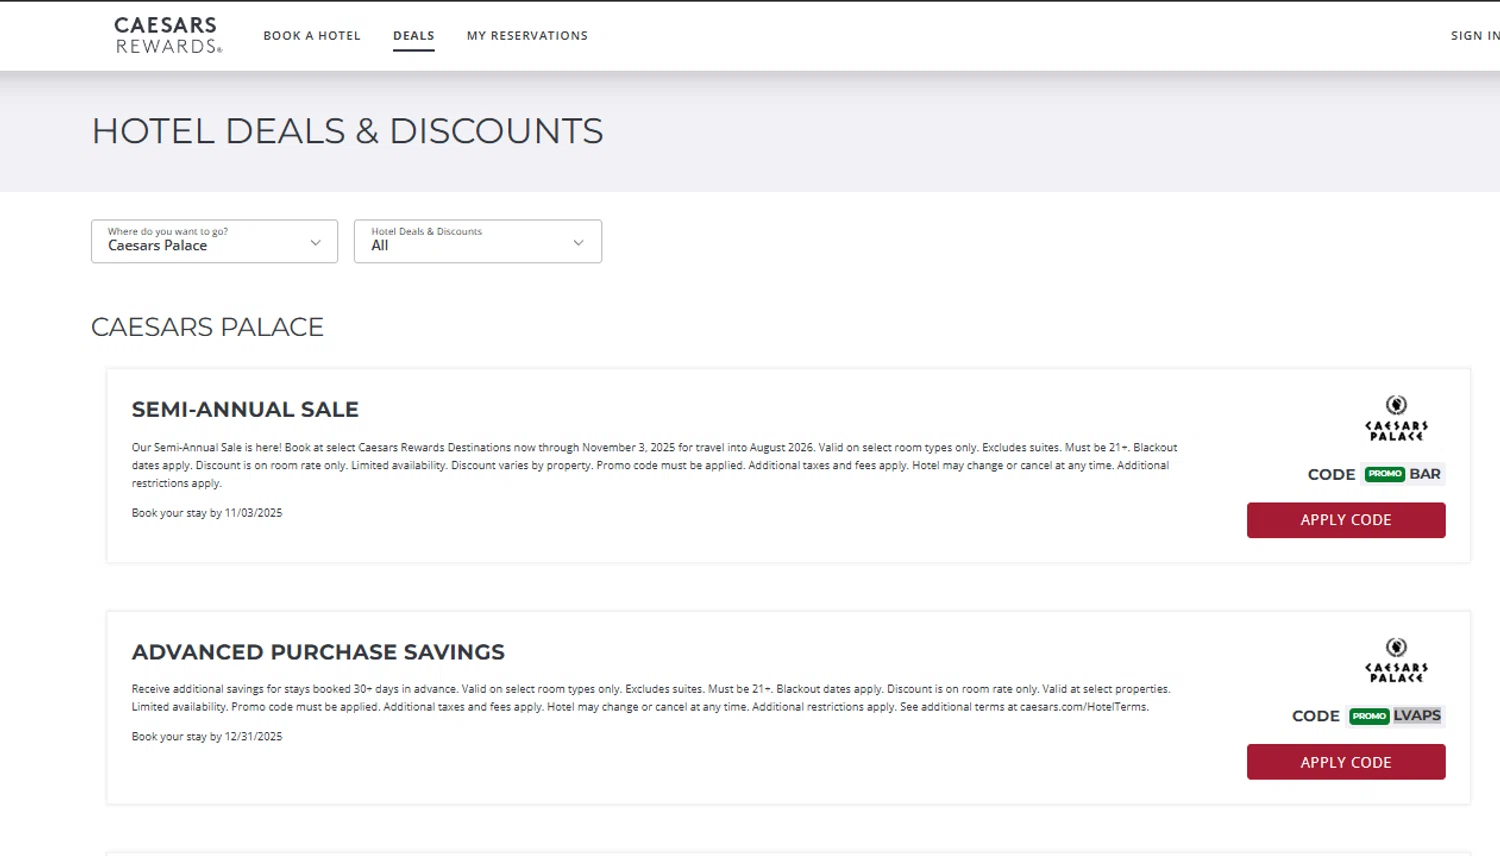Viewport: 1500px width, 856px height.
Task: Apply code for Advanced Purchase Savings
Action: (1346, 762)
